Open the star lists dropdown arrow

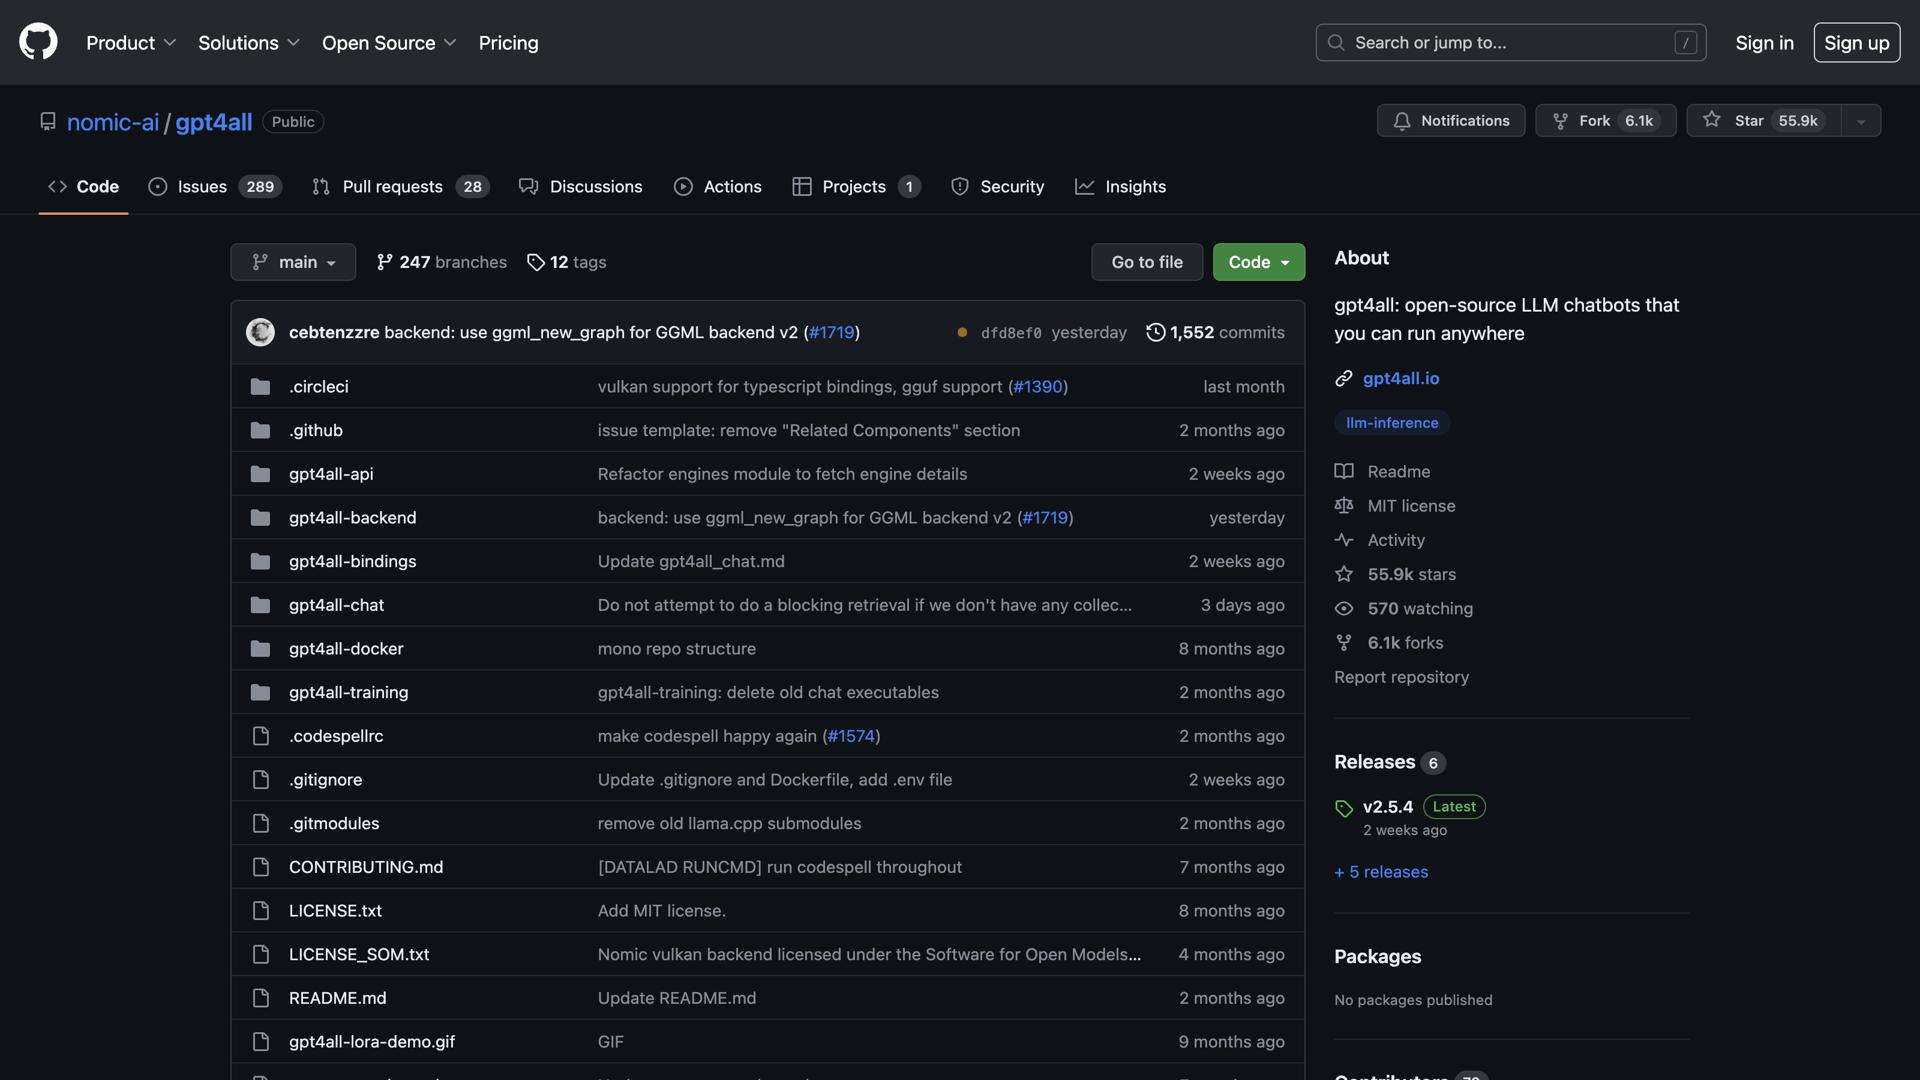tap(1860, 121)
